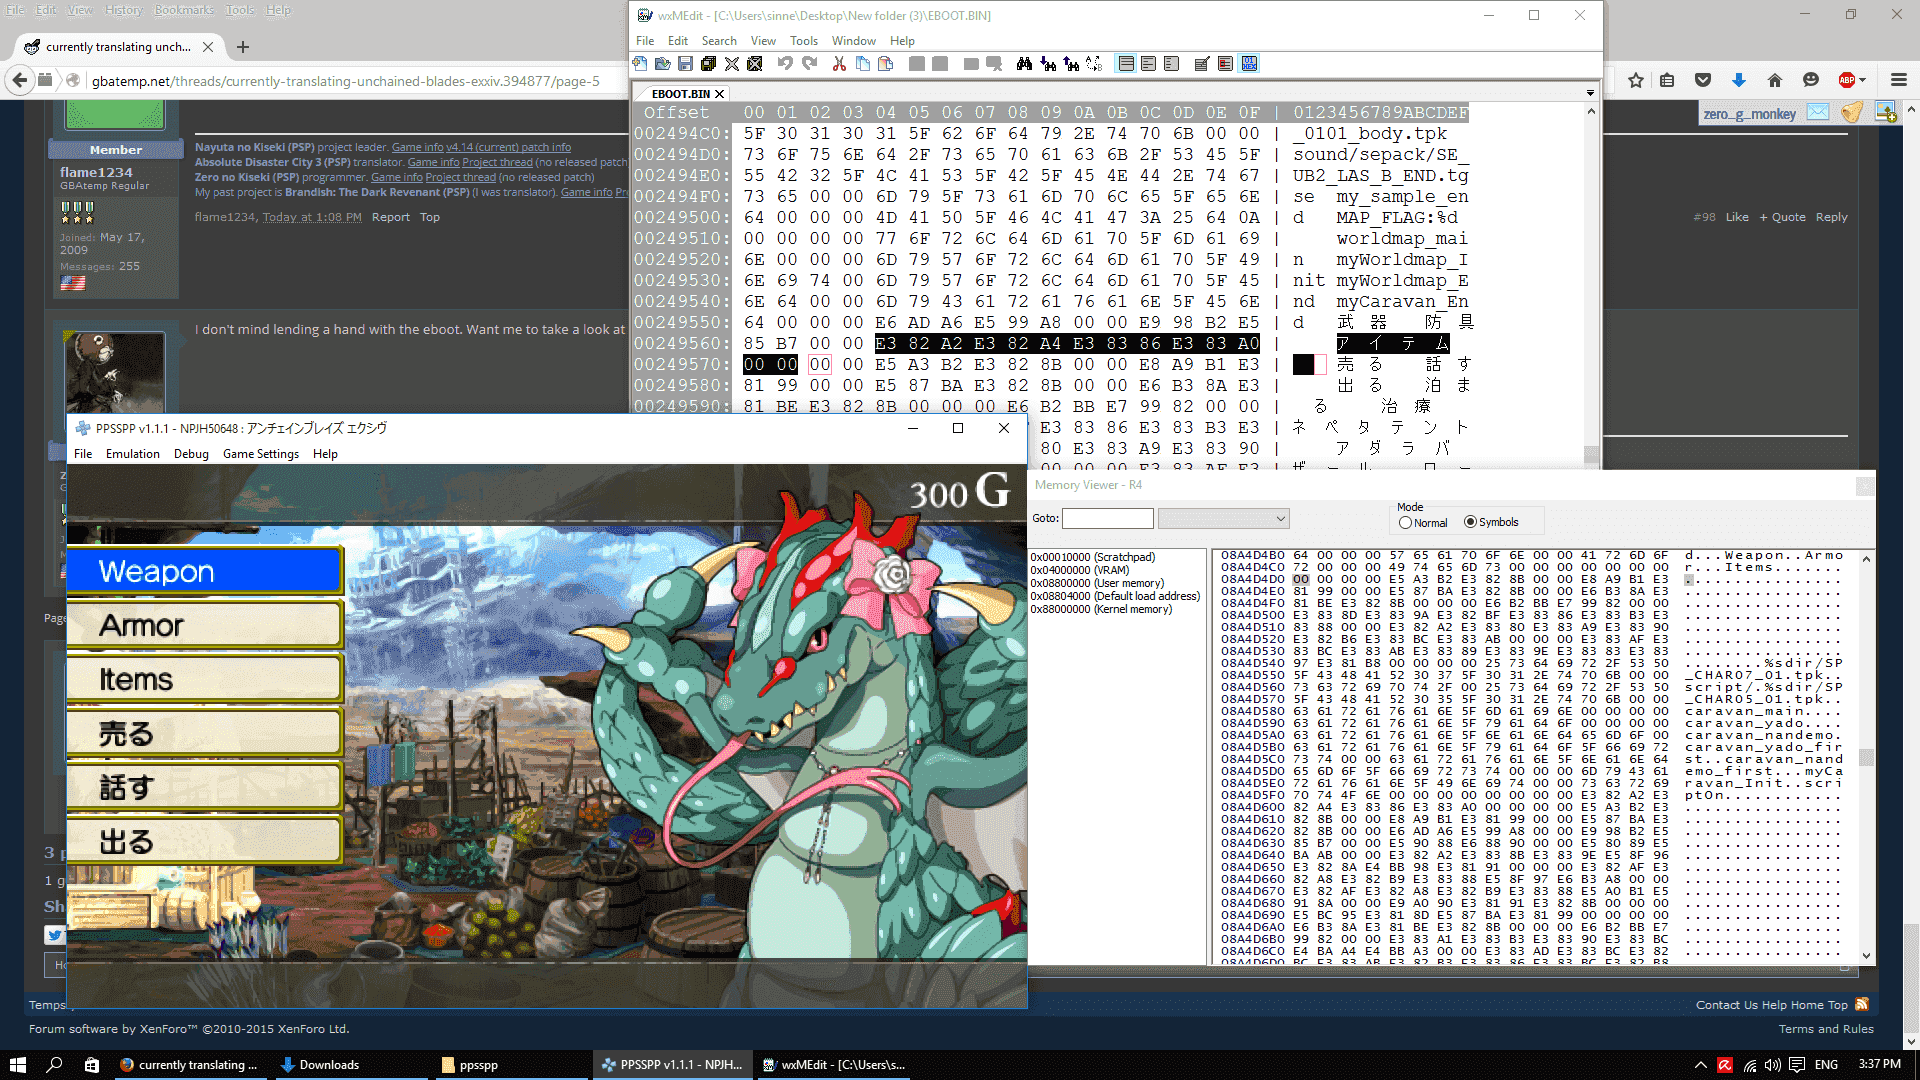Click the wxMEdit hex view vertical scrollbar
Viewport: 1920px width, 1080px height.
pos(1591,285)
